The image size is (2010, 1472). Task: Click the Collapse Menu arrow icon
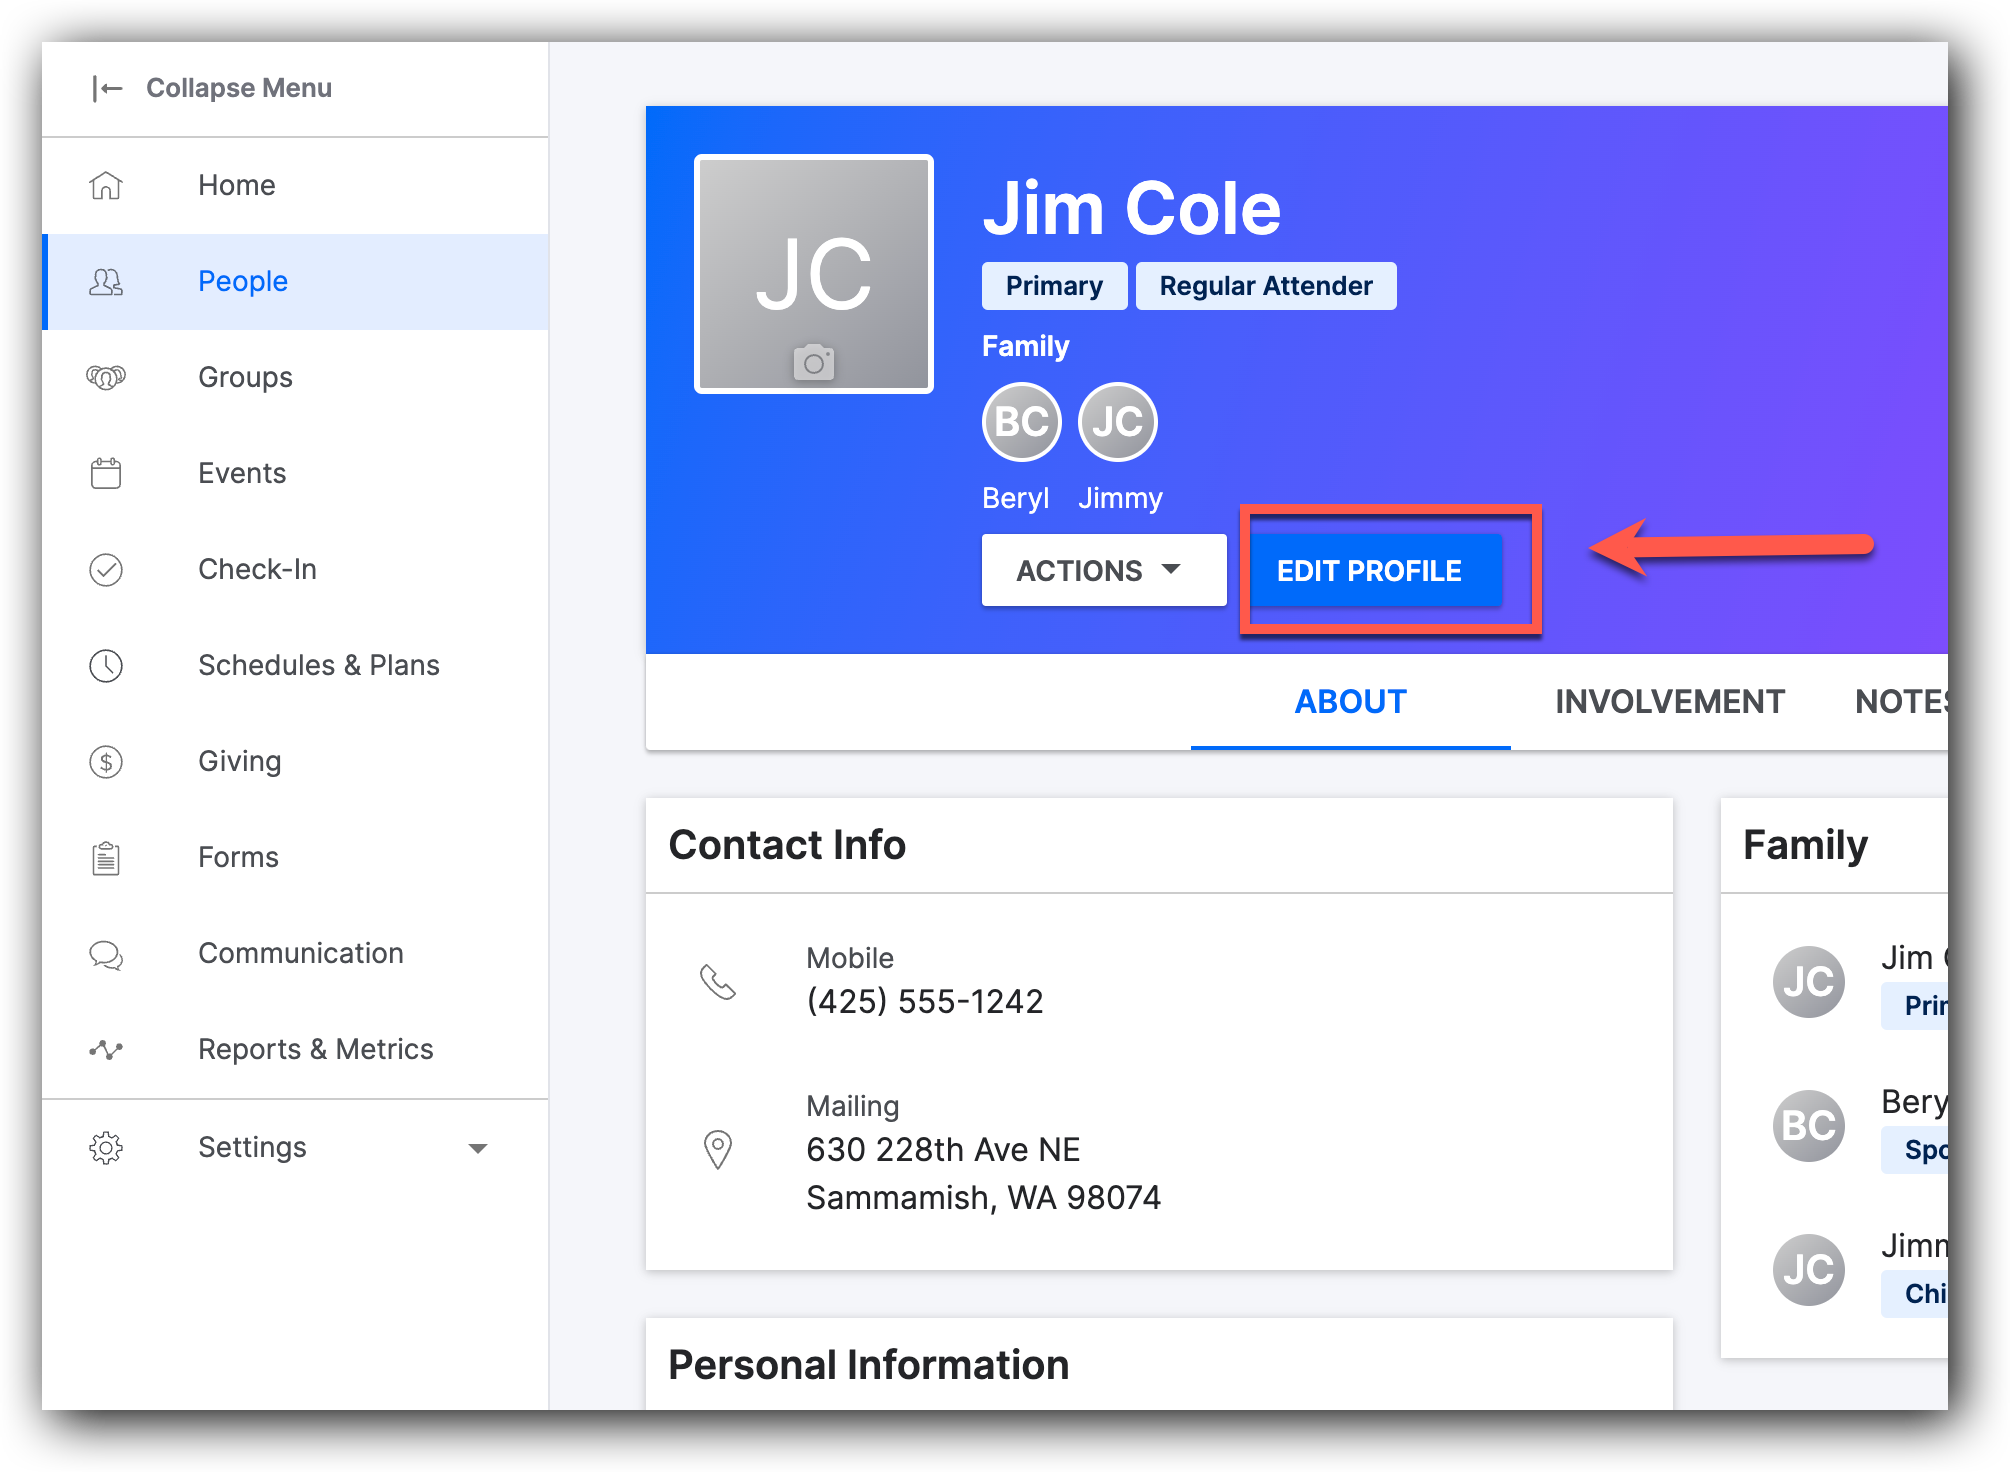(107, 88)
